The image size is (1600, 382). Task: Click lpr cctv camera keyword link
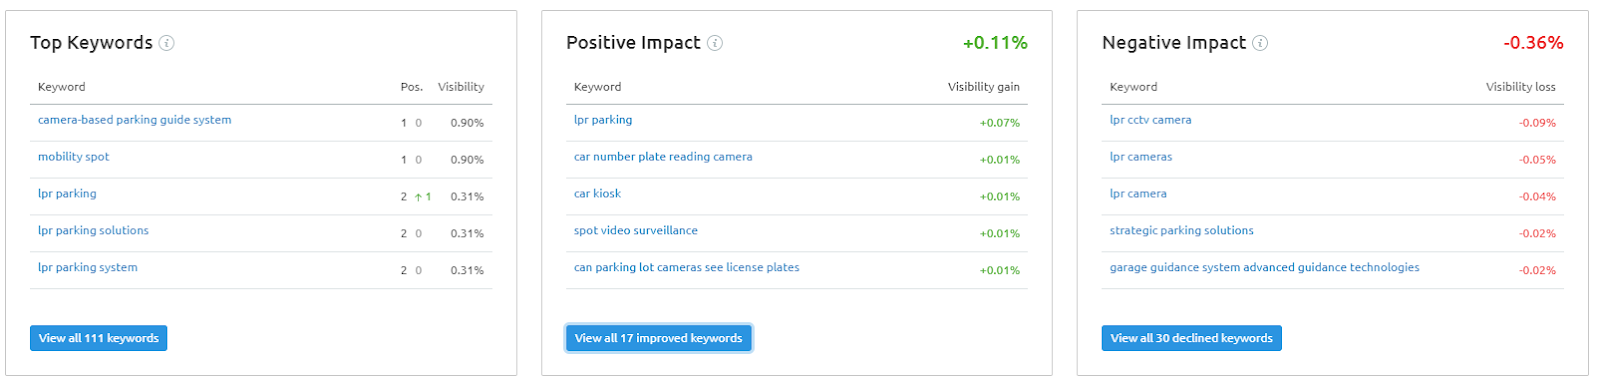1150,120
